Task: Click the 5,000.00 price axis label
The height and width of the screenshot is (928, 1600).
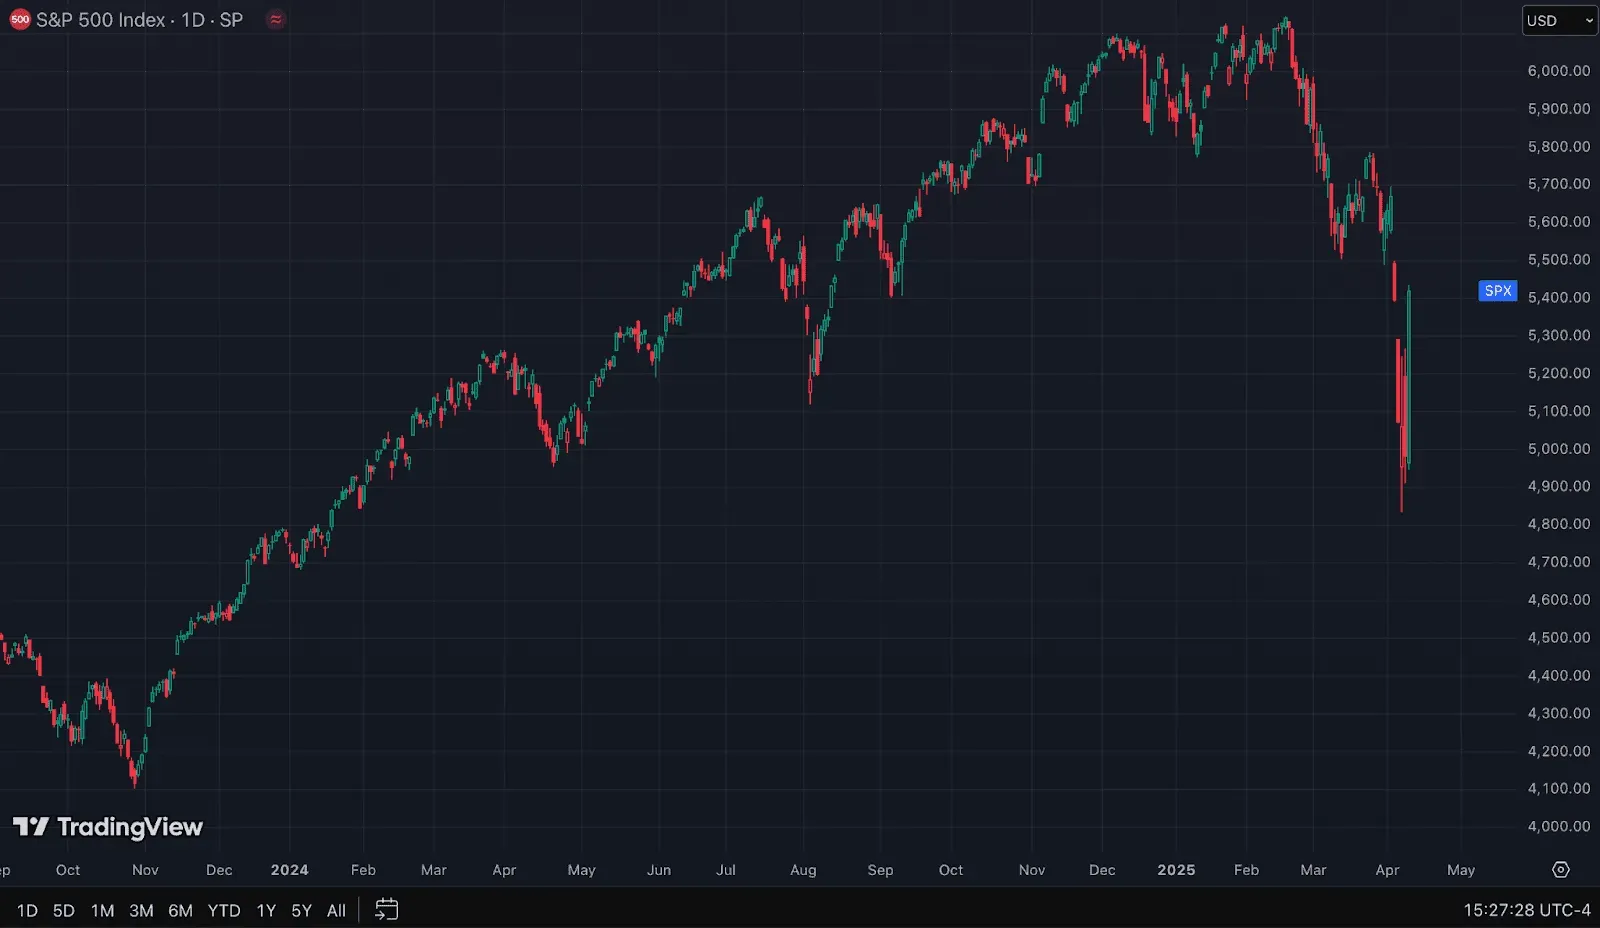Action: [1559, 449]
